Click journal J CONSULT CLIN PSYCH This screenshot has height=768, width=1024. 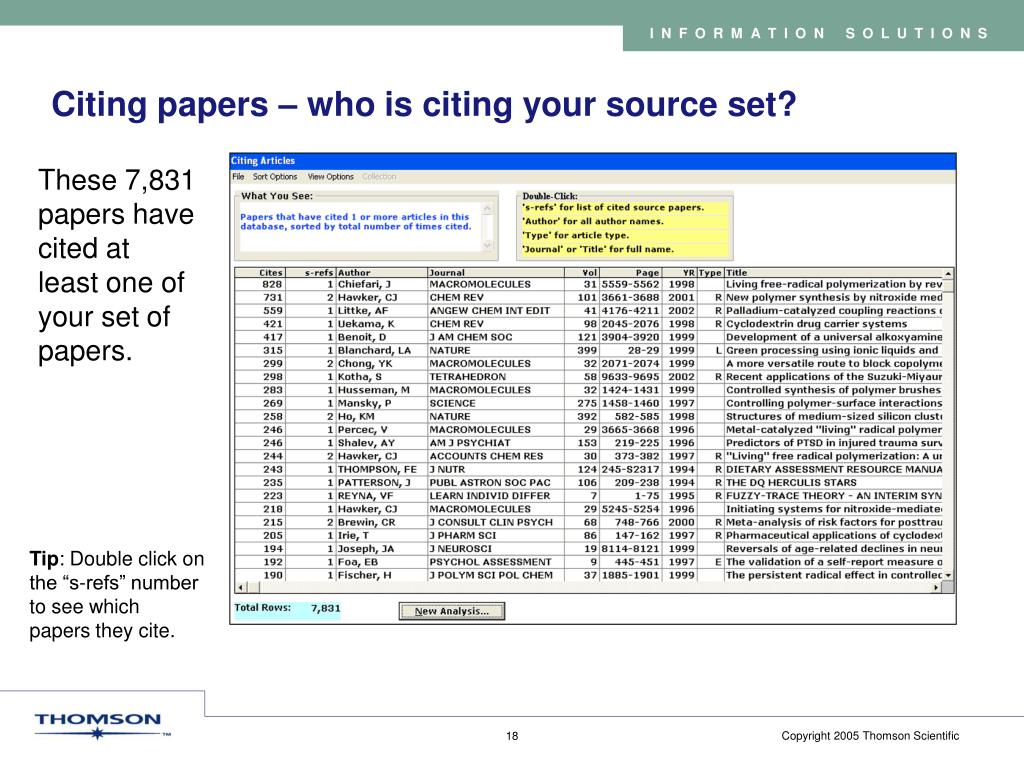pos(491,522)
